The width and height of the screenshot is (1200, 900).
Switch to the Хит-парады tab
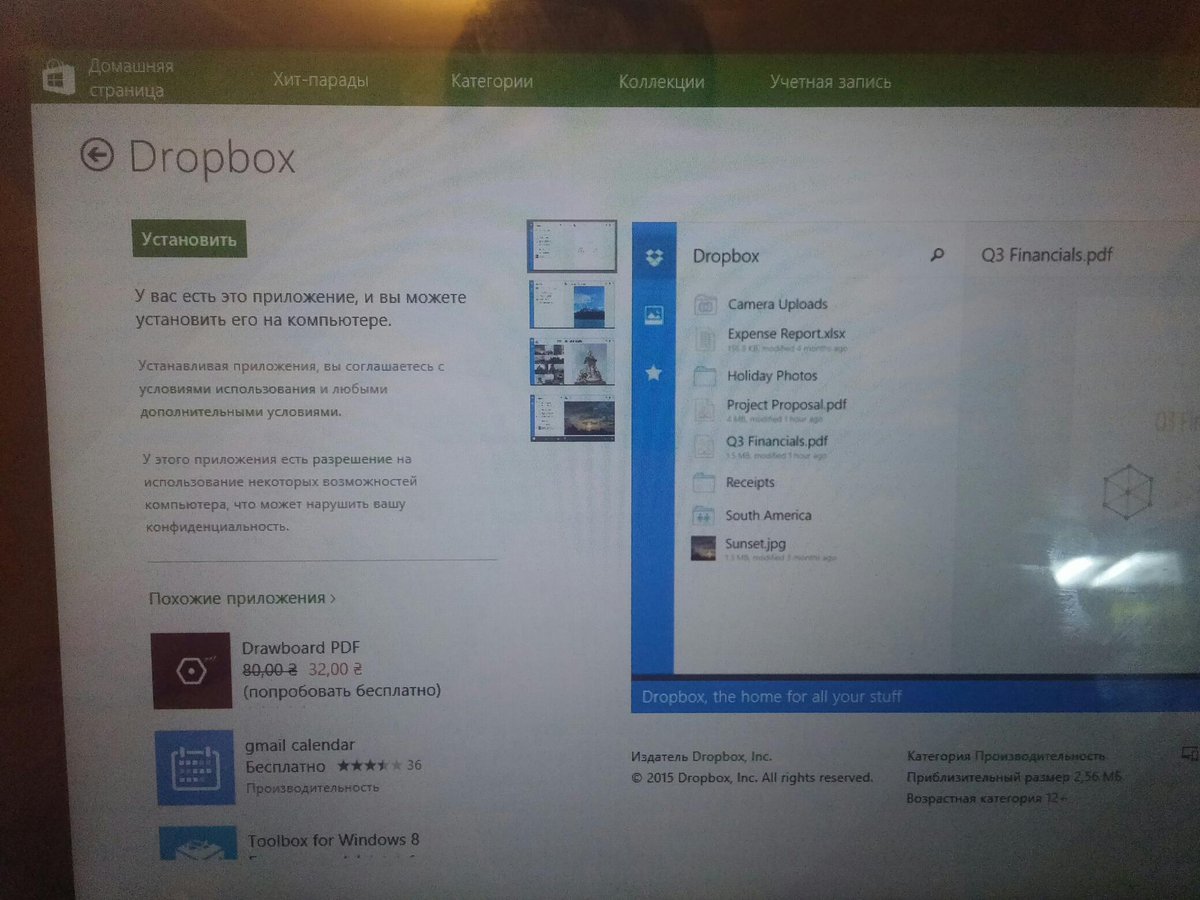coord(321,79)
